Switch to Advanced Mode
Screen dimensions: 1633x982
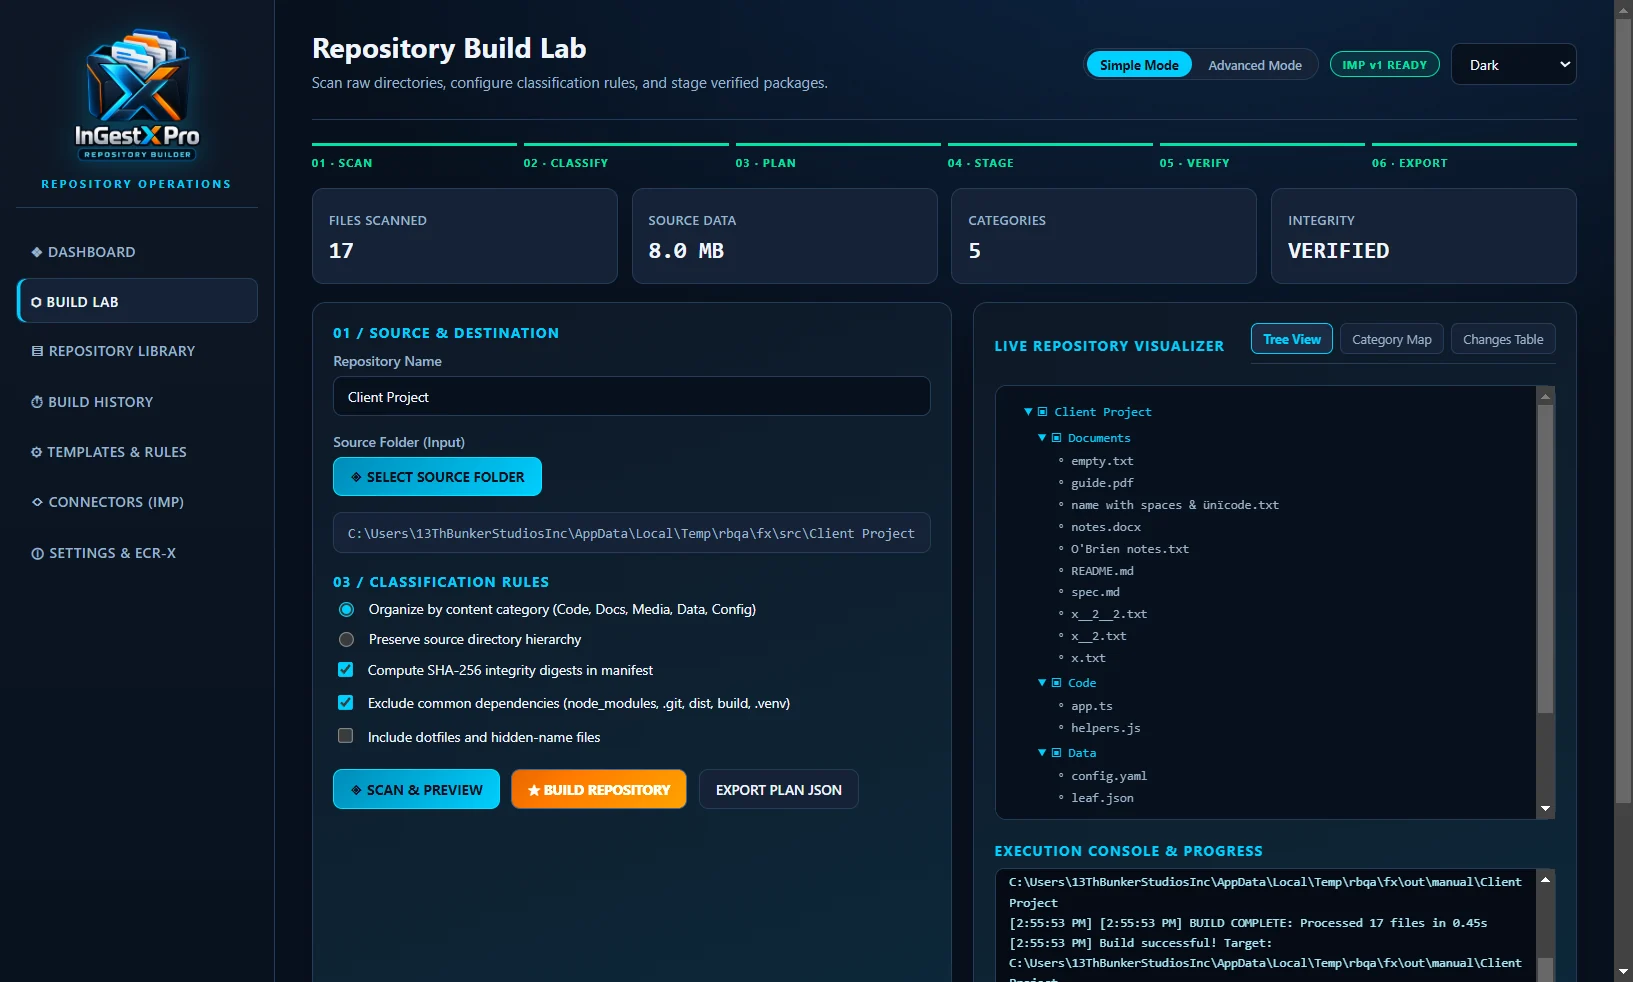pyautogui.click(x=1255, y=65)
